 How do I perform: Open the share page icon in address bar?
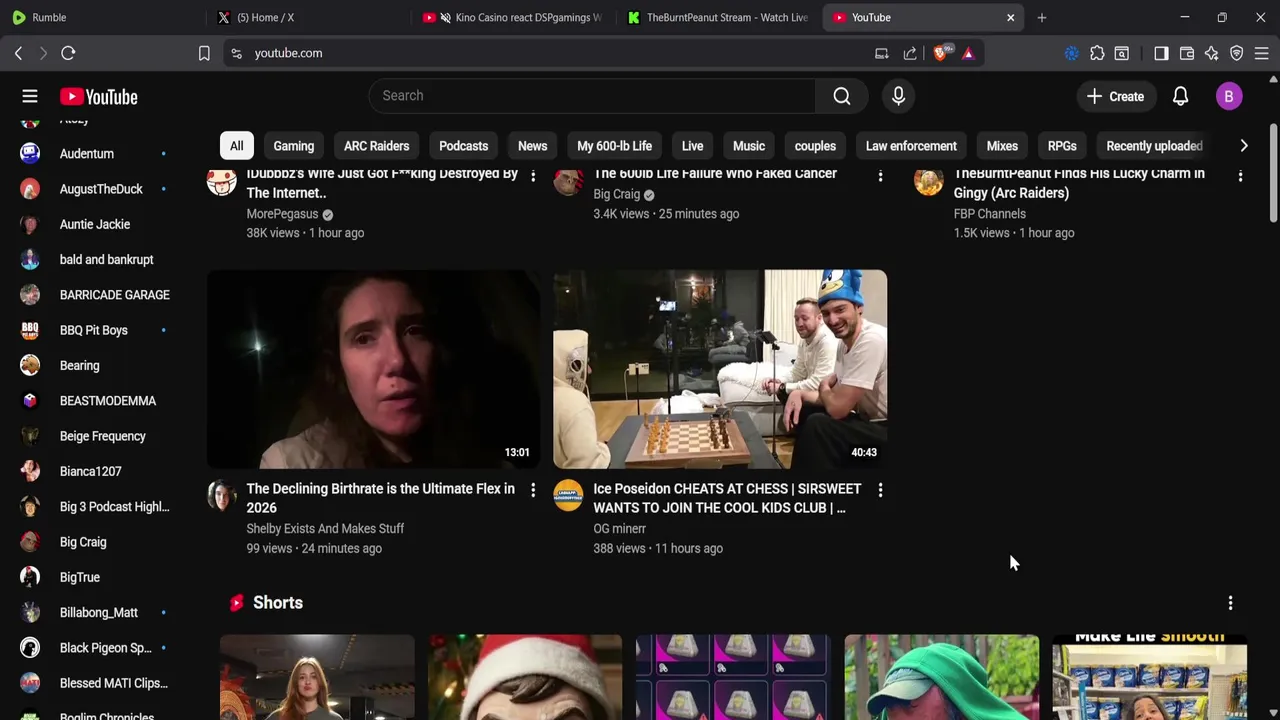pyautogui.click(x=909, y=53)
